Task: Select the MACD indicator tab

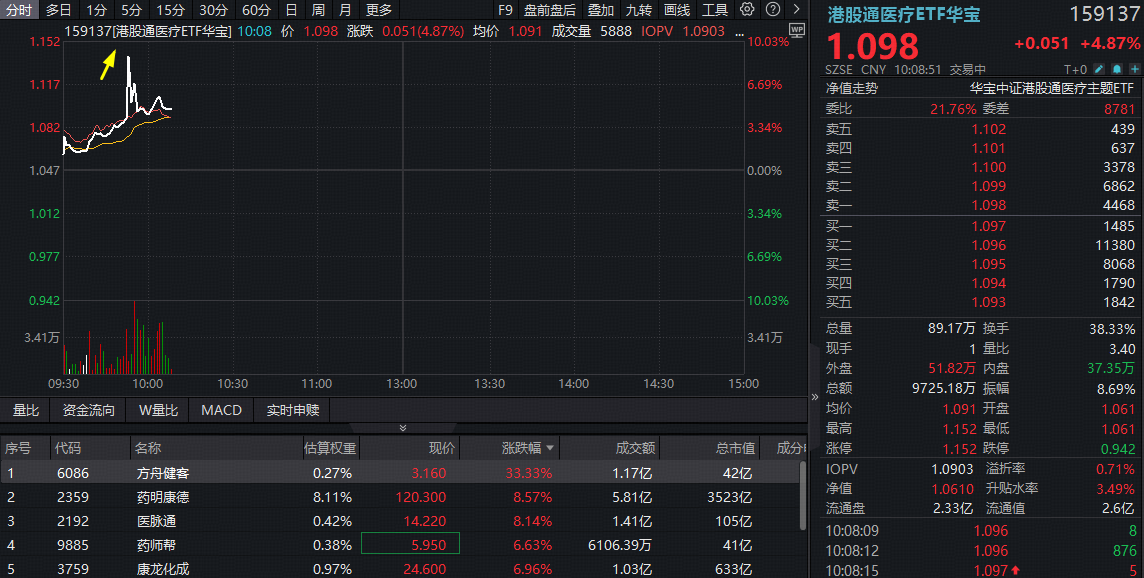Action: (x=221, y=410)
